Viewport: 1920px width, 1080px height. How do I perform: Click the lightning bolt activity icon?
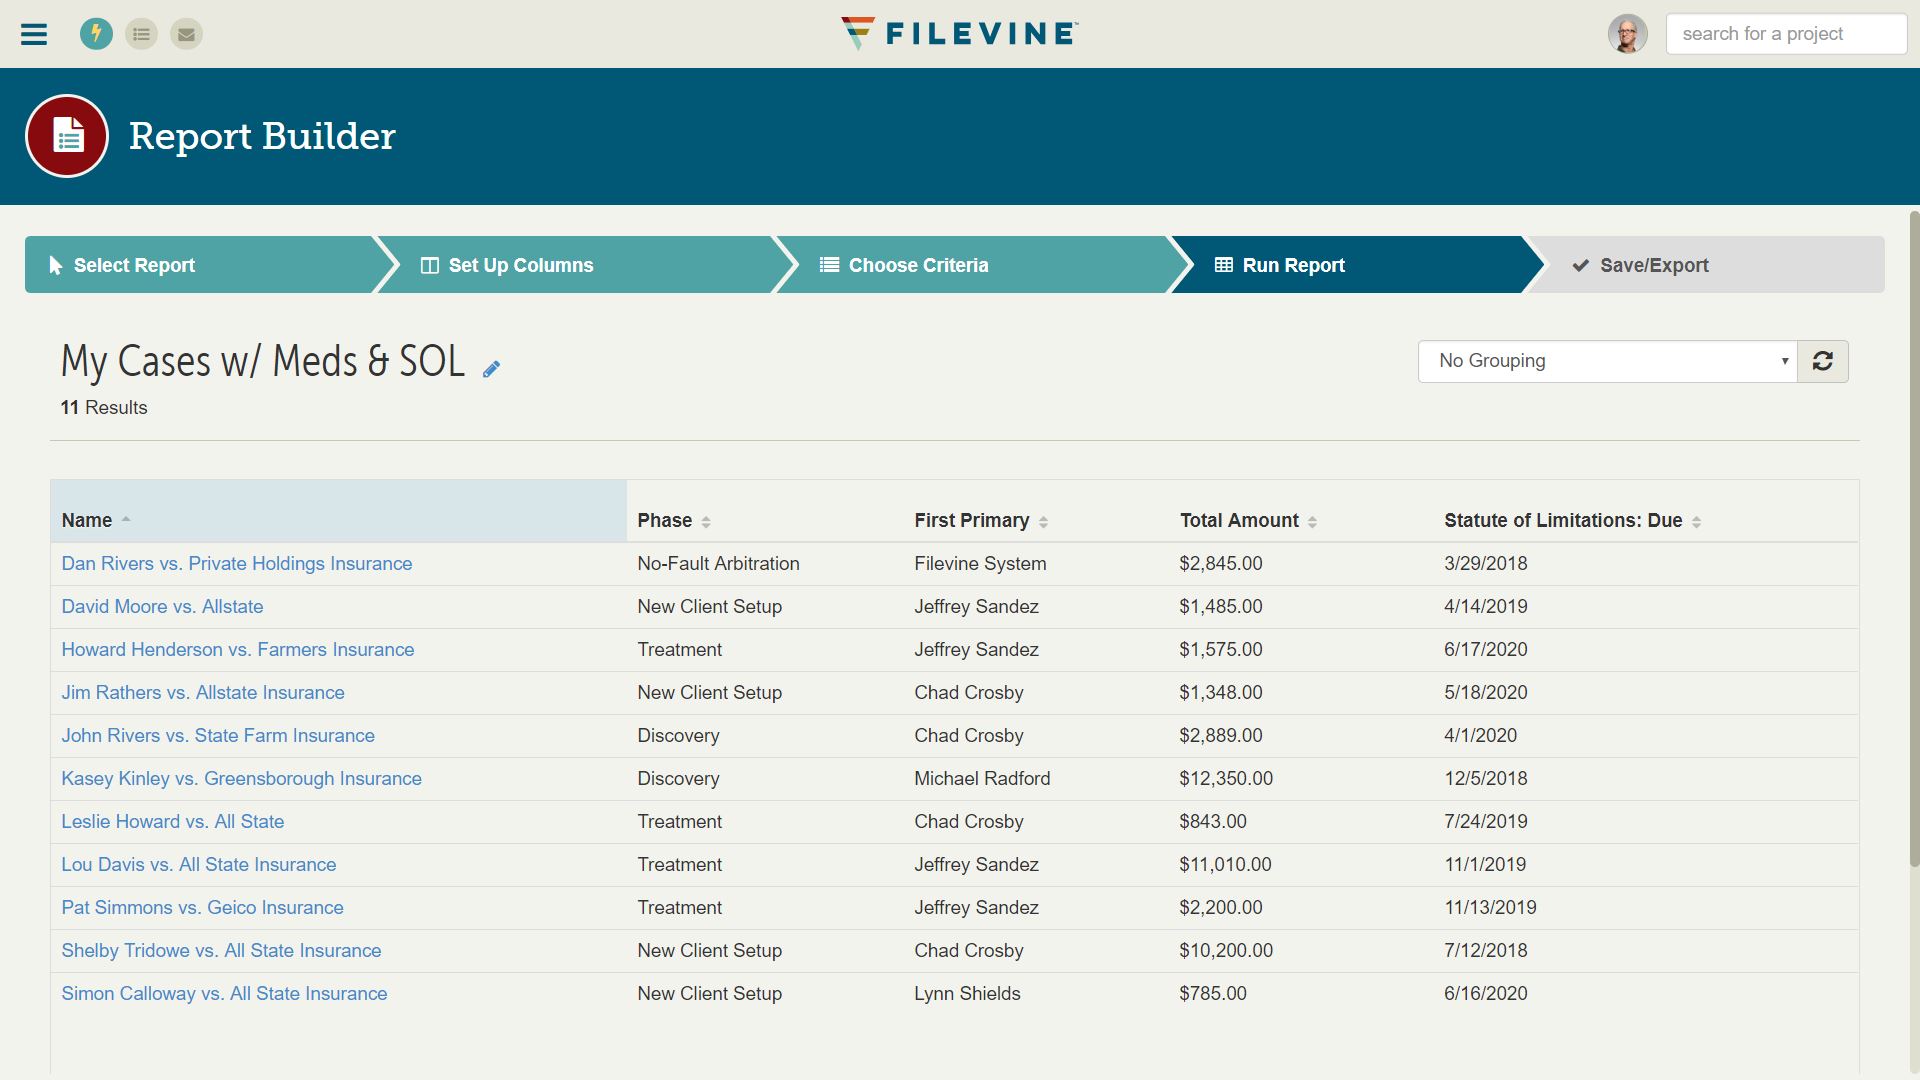[x=96, y=33]
